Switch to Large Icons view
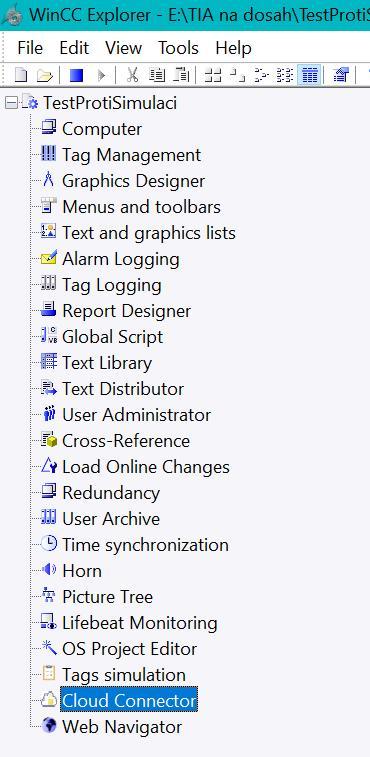 click(x=213, y=76)
